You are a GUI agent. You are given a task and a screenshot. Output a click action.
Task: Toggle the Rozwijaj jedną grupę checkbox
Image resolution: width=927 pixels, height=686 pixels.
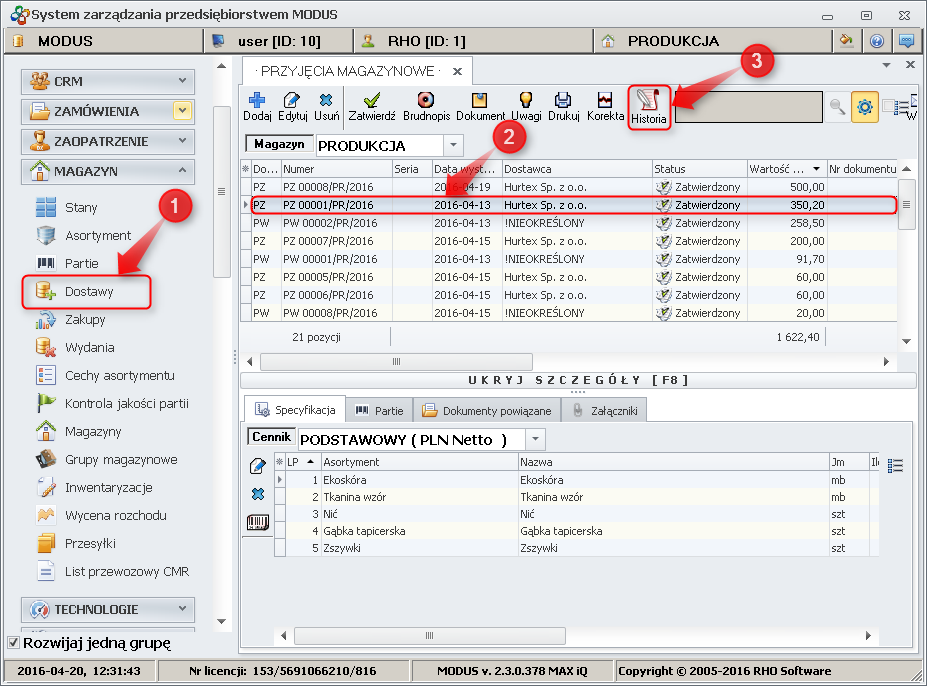(13, 643)
